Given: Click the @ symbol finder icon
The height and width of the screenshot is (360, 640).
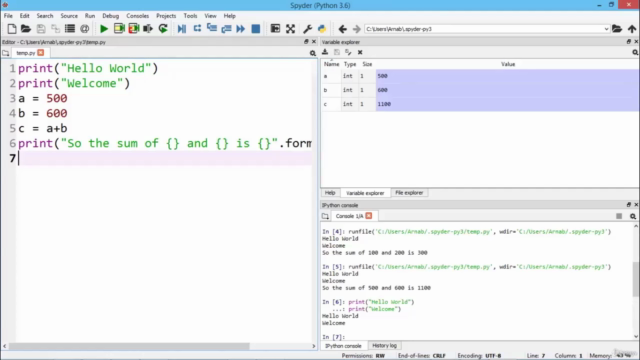Looking at the screenshot, I should click(84, 29).
